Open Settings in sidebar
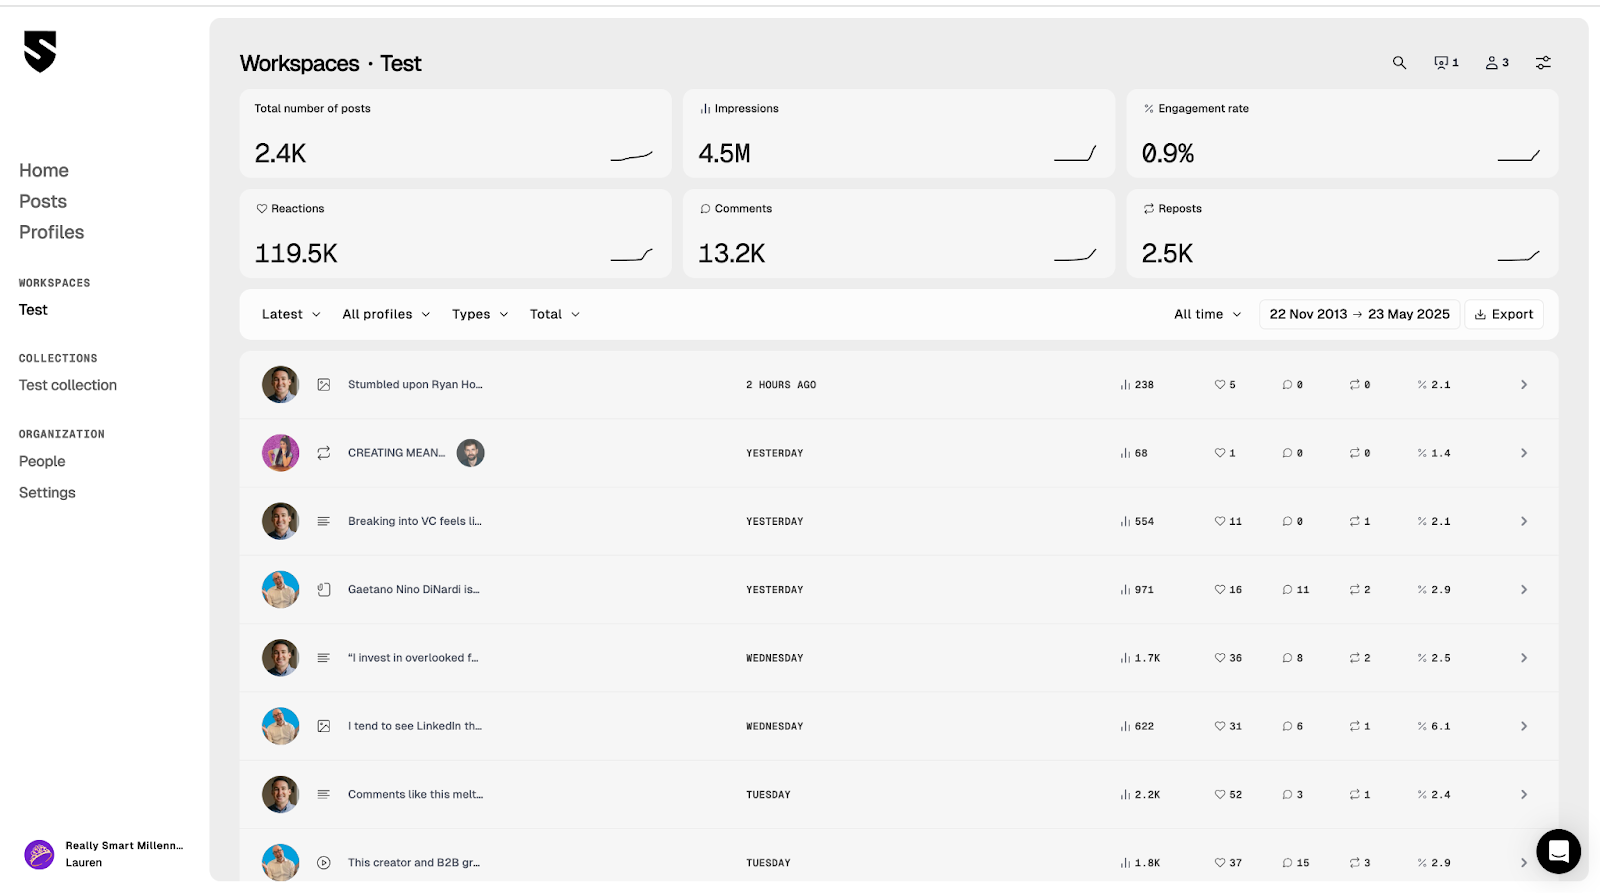 click(x=47, y=493)
